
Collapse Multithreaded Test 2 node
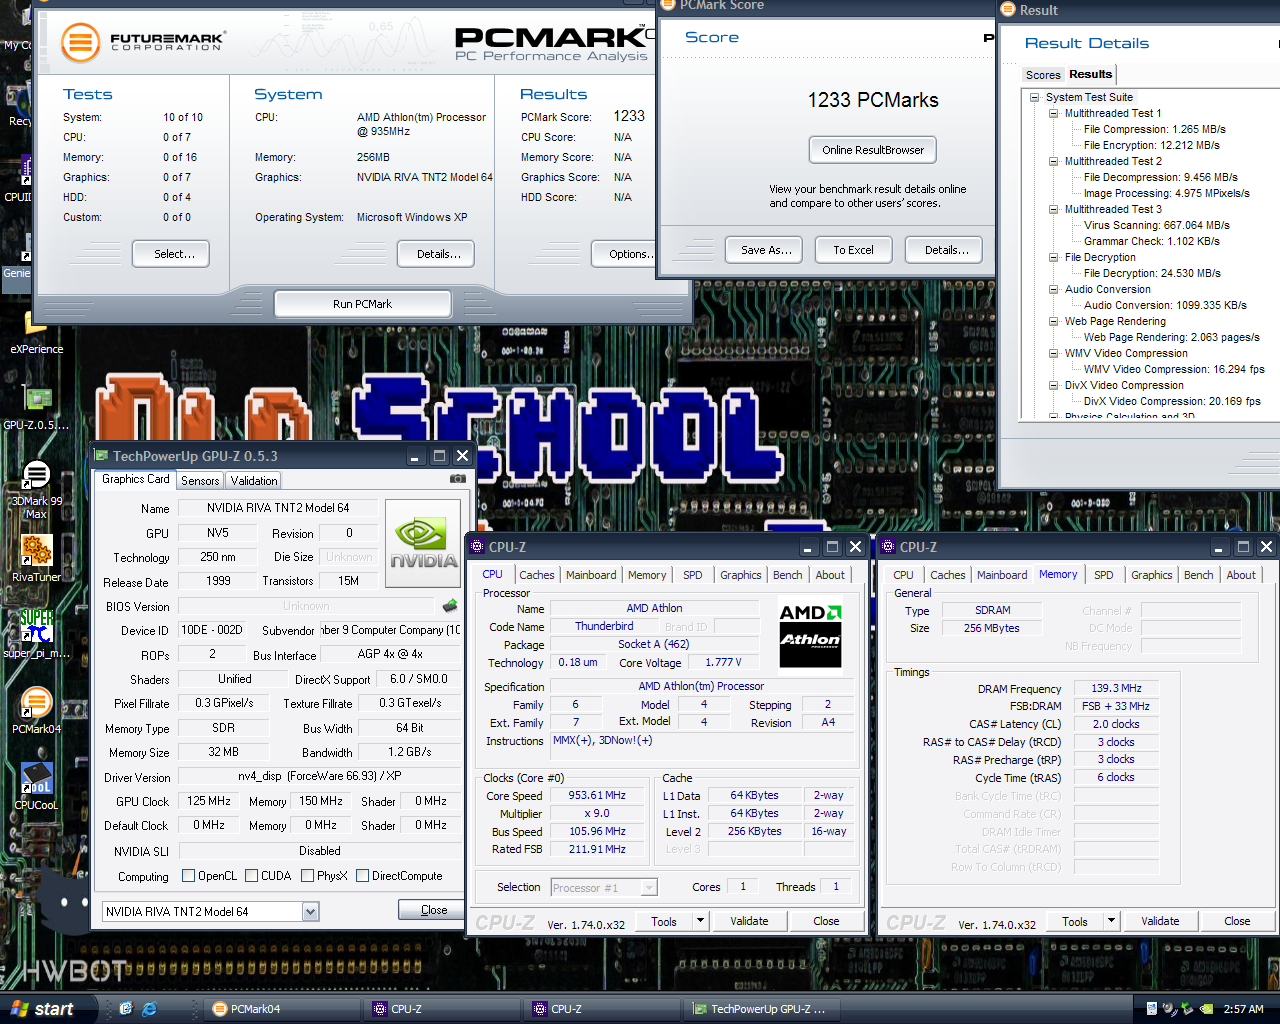point(1054,161)
